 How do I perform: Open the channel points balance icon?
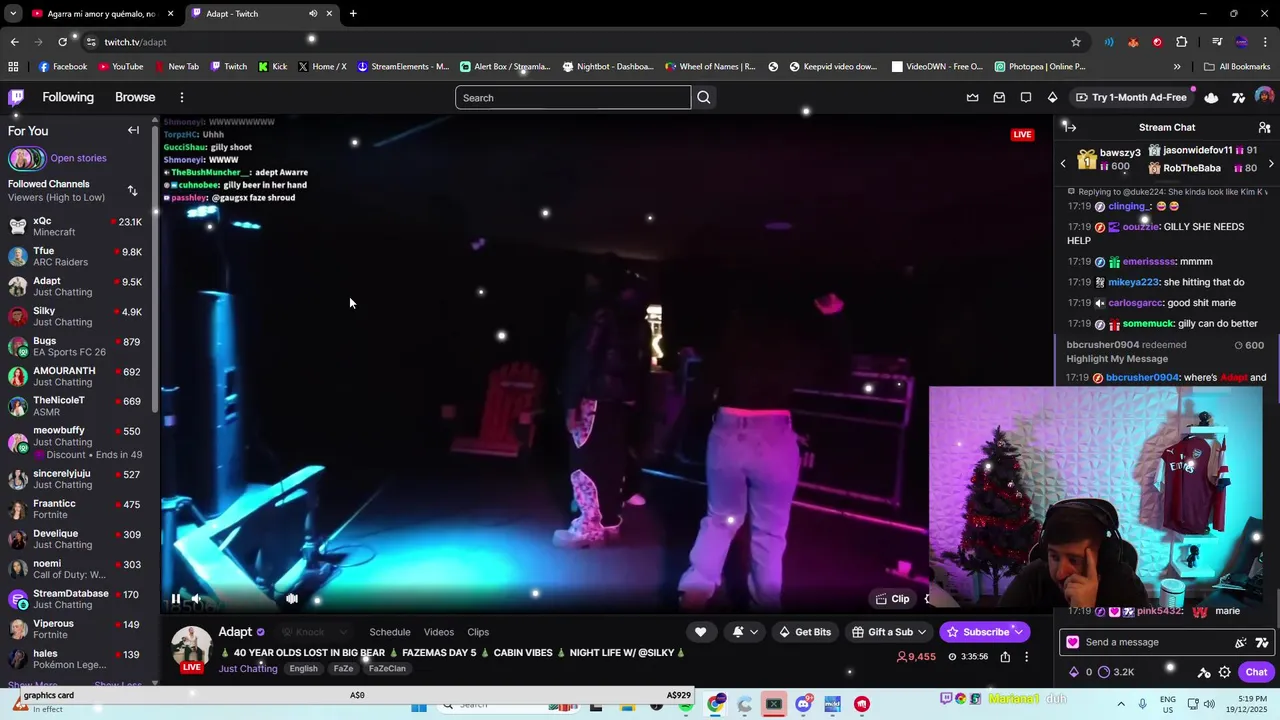pyautogui.click(x=1103, y=672)
